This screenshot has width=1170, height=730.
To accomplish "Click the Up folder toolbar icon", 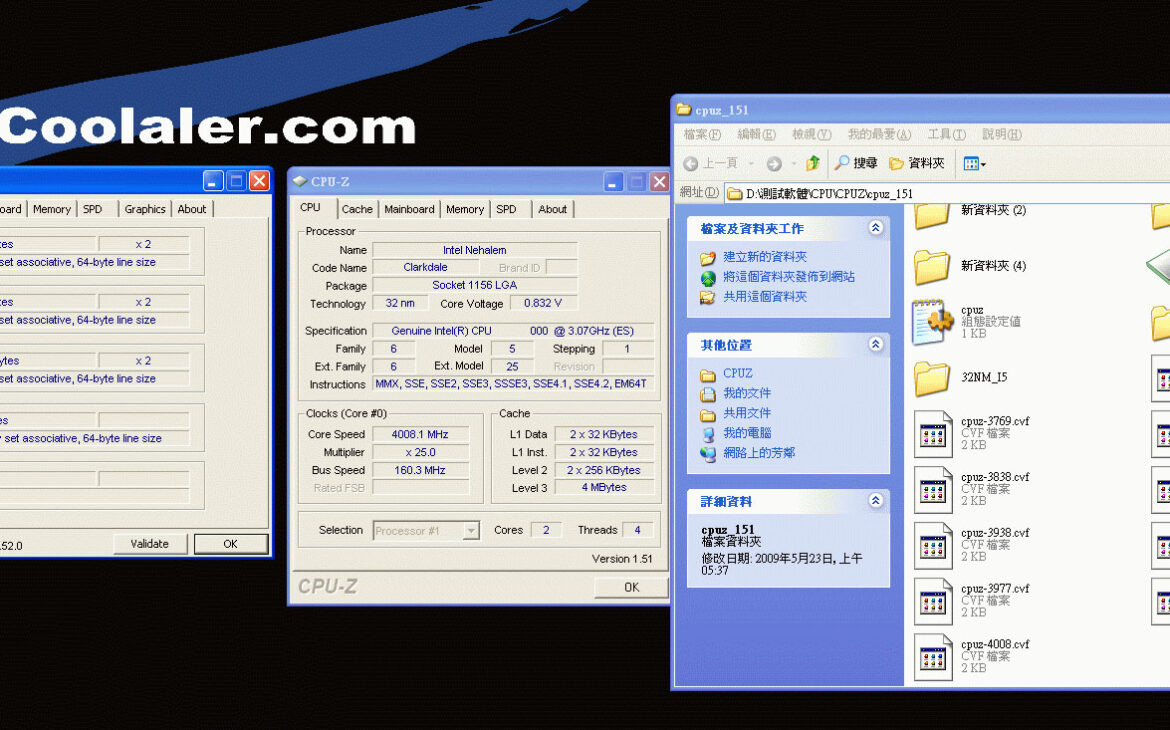I will (x=813, y=163).
